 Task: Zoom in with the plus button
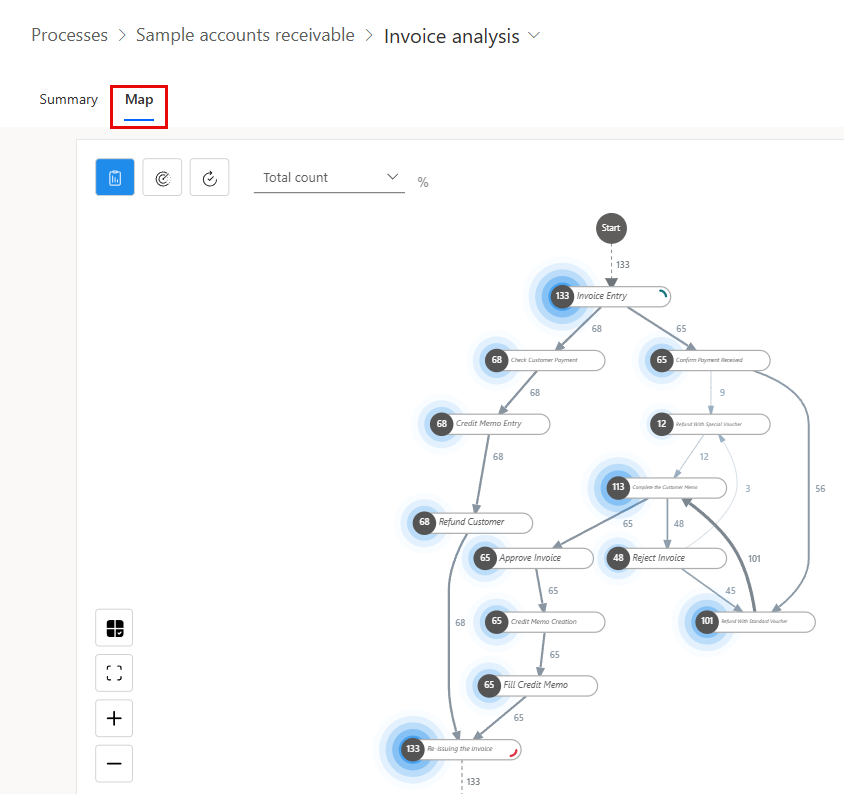[114, 718]
